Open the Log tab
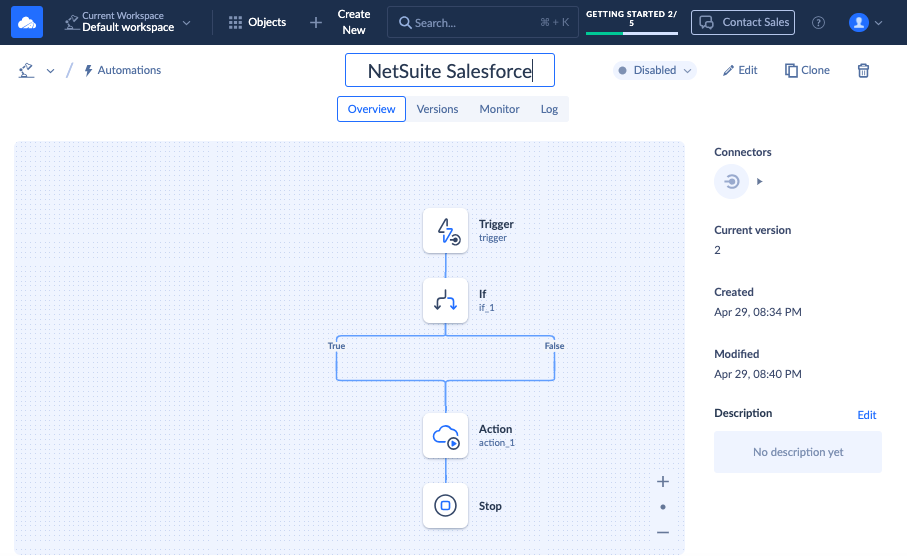Screen dimensions: 907x556 pos(549,109)
